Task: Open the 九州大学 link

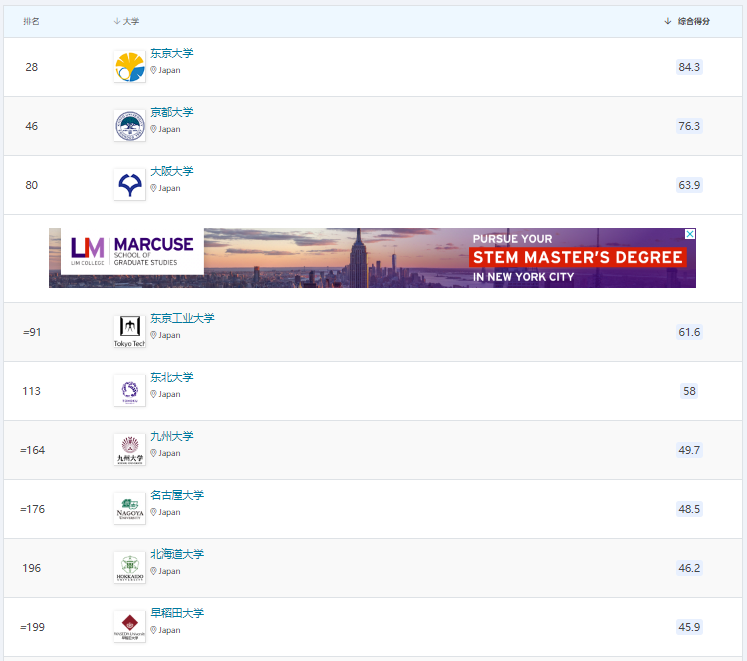Action: [x=172, y=437]
